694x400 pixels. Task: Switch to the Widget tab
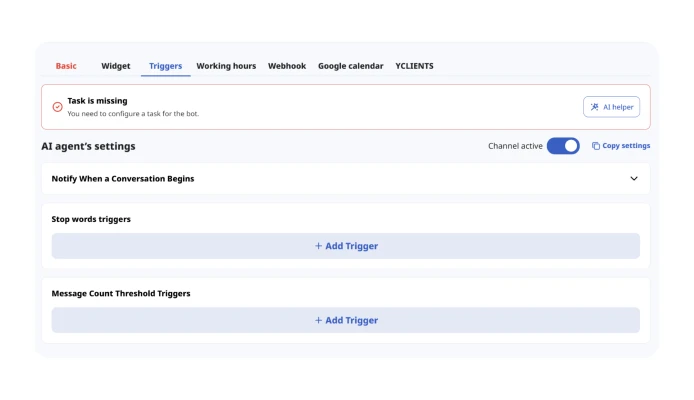[115, 66]
